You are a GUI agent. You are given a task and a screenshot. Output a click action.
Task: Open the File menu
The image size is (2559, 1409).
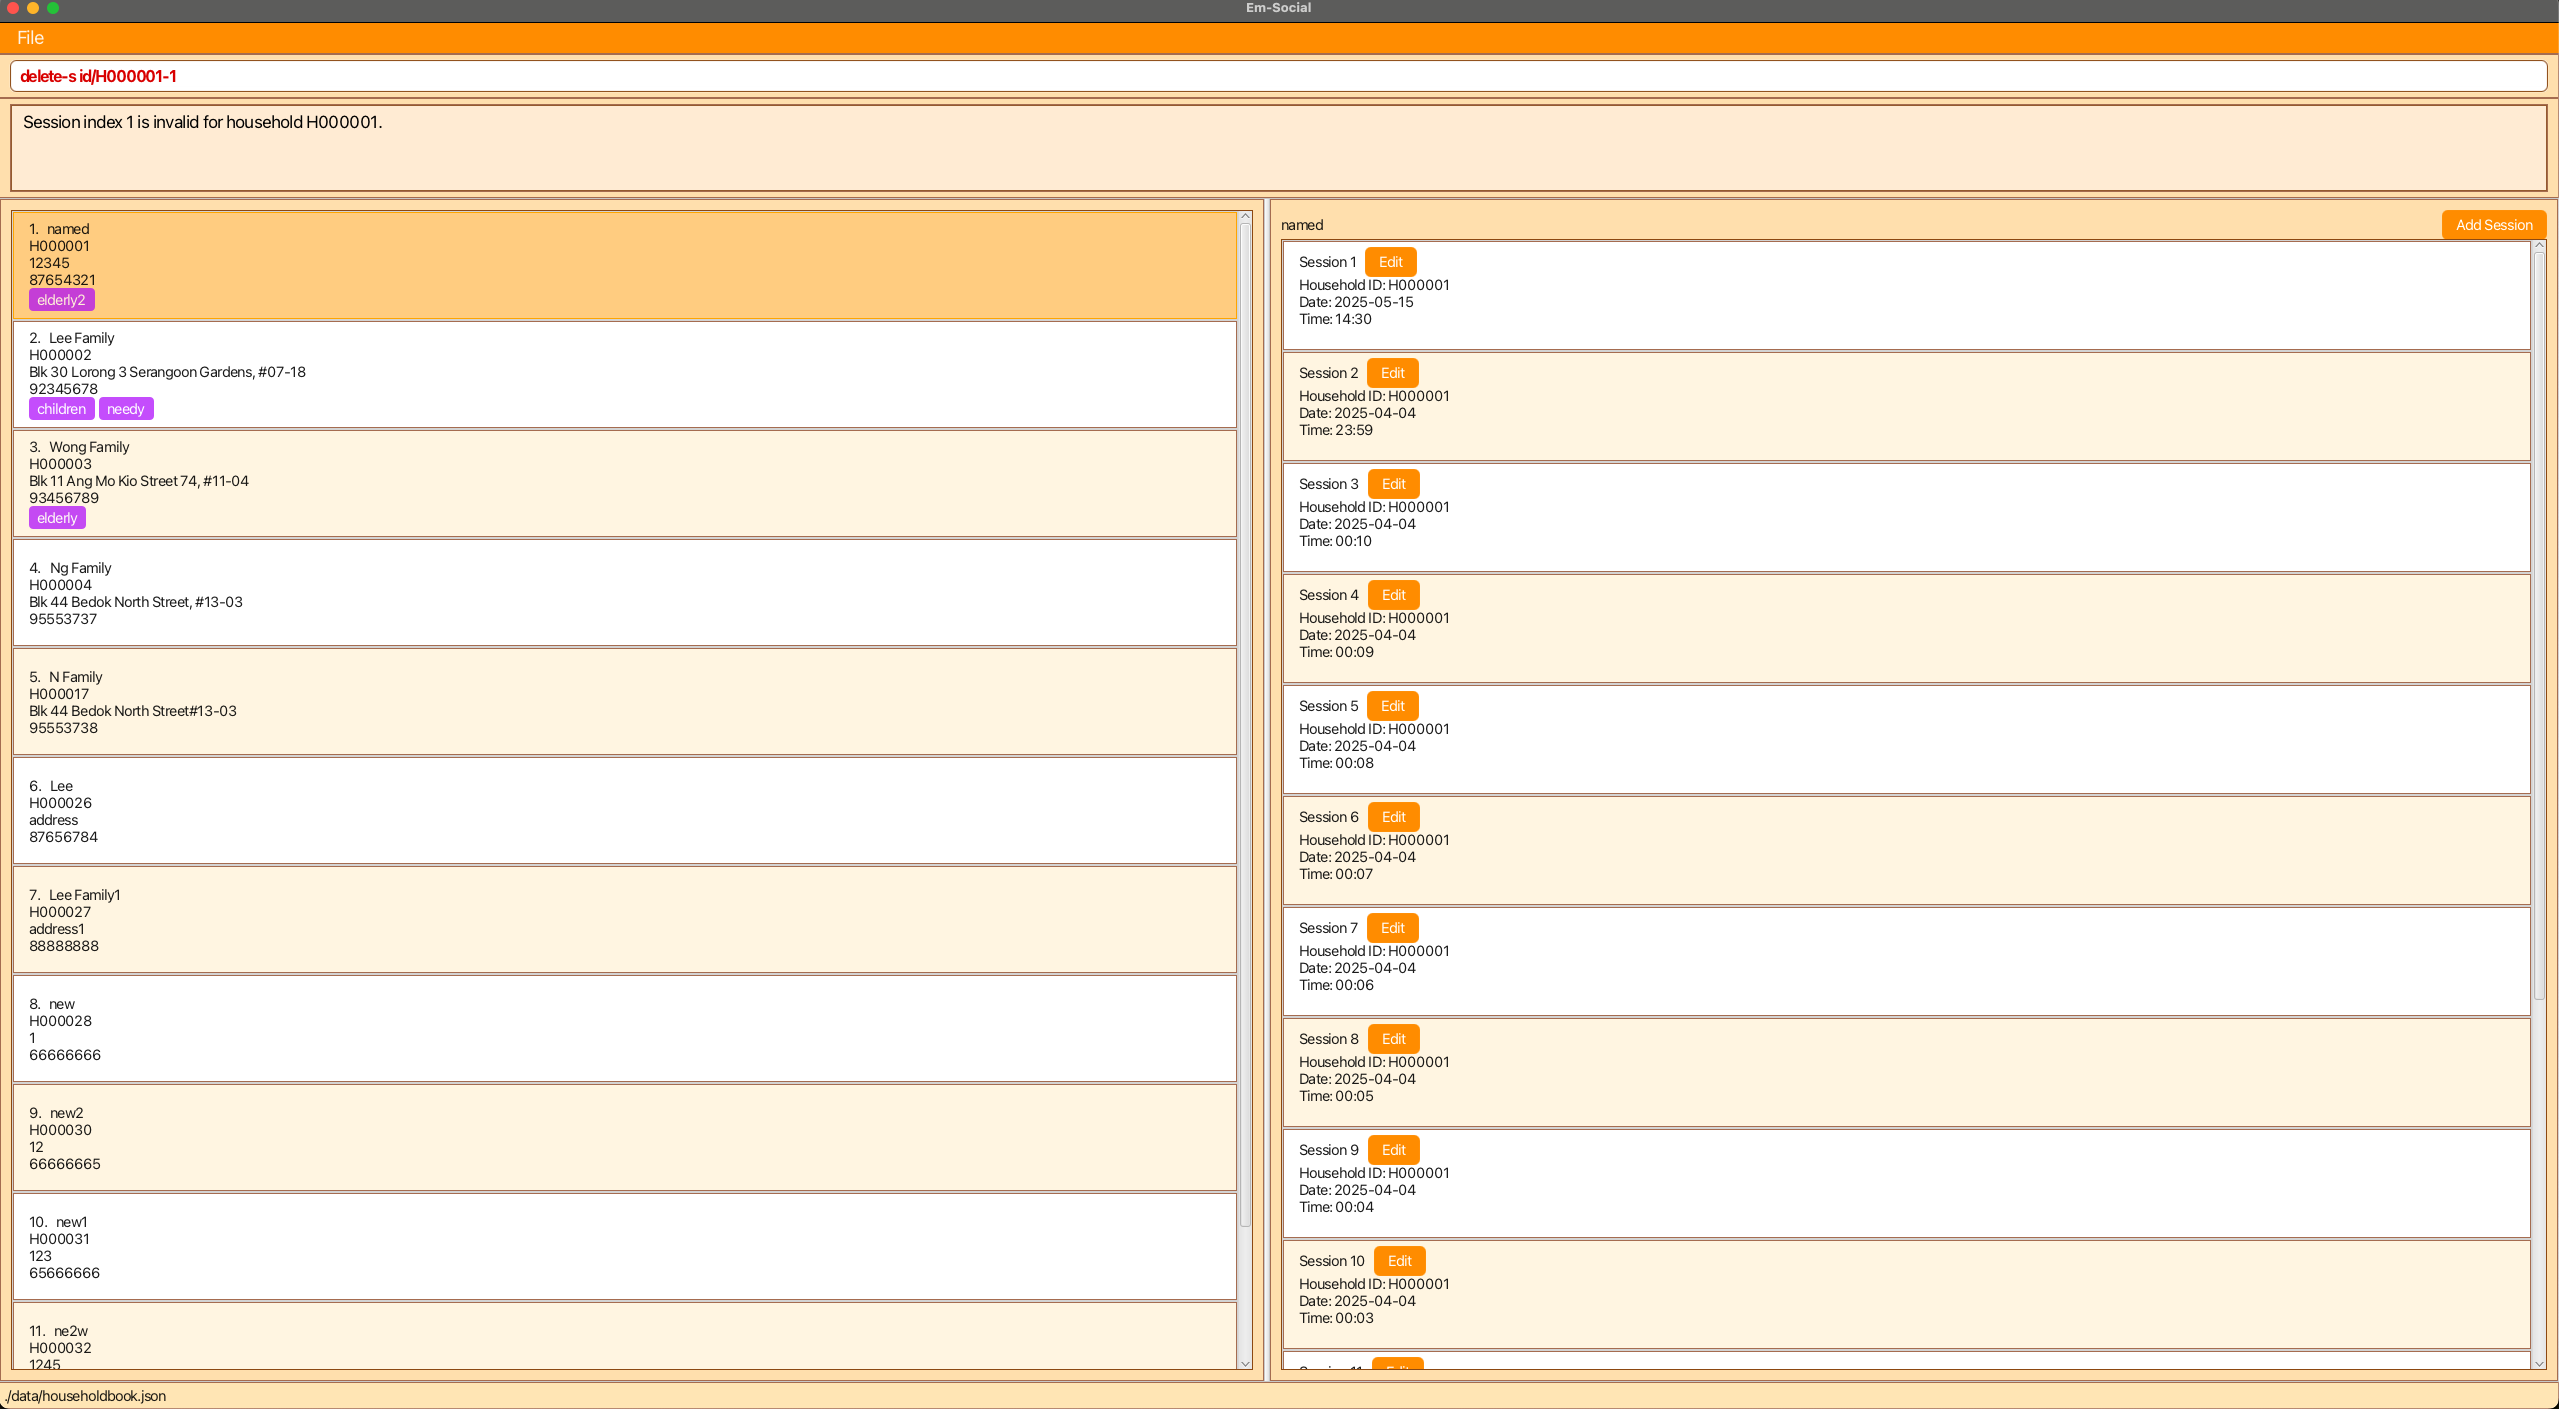point(30,38)
